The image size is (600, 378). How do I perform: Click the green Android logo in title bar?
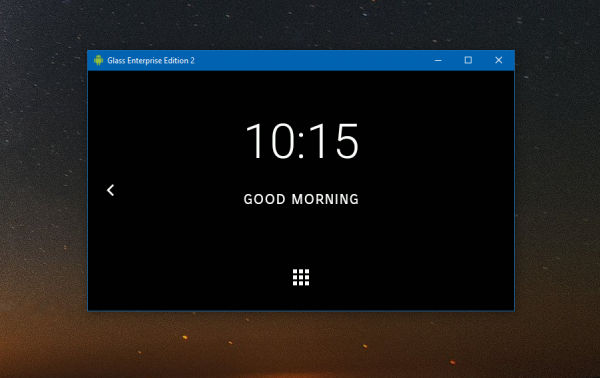98,60
